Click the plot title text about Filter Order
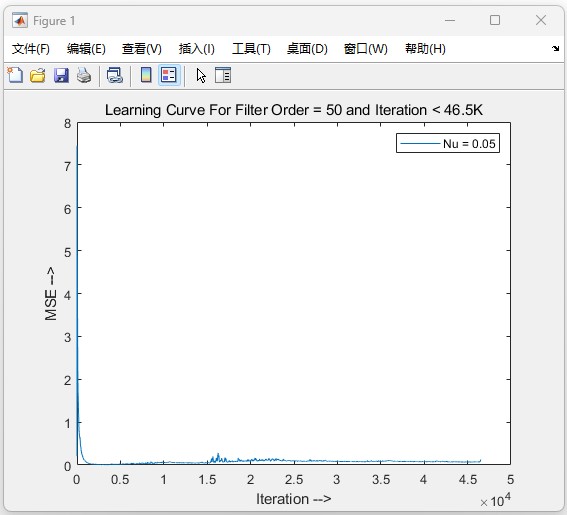Viewport: 567px width, 515px height. (x=294, y=110)
